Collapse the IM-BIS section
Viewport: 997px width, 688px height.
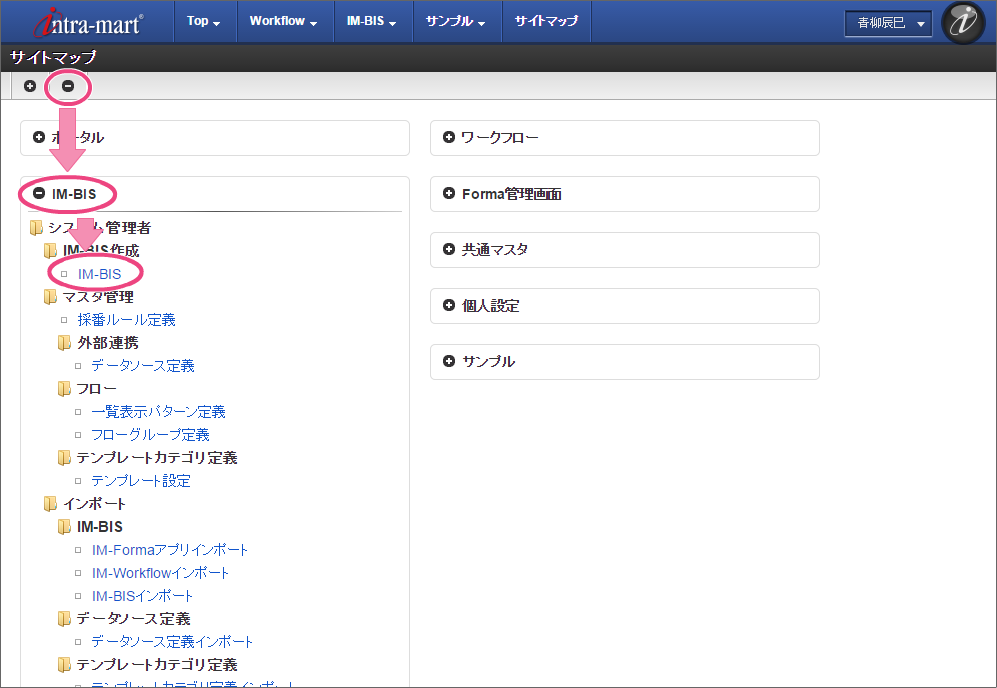tap(39, 194)
